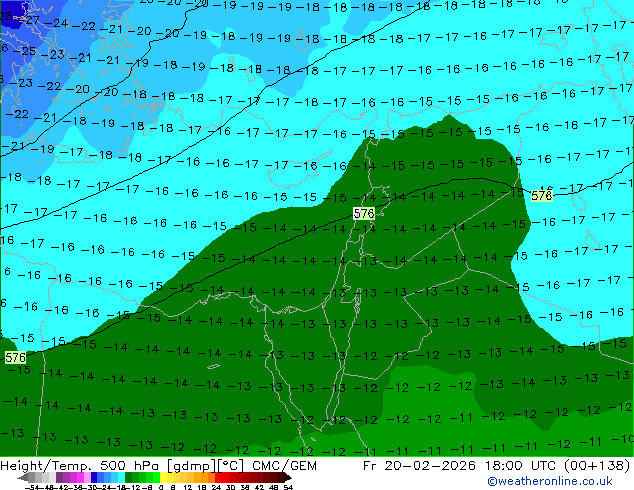Click the -24 temperature value on the map

coord(57,23)
